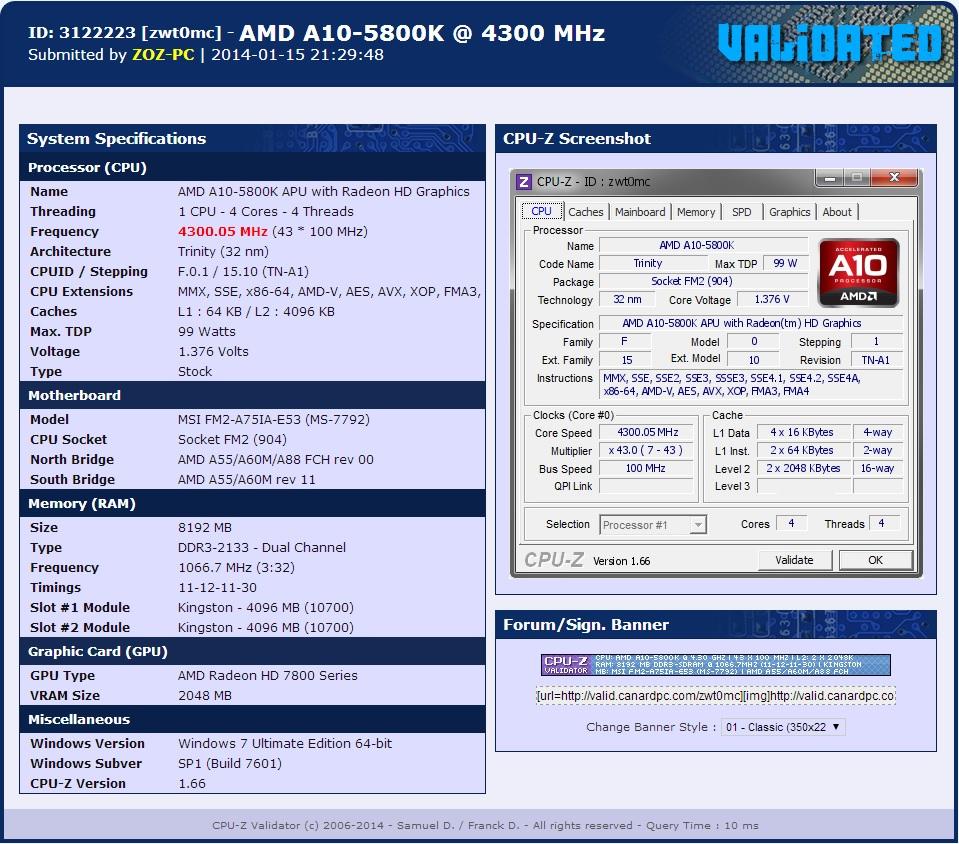
Task: Click the Graphic Card (GPU) section header
Action: pyautogui.click(x=253, y=652)
